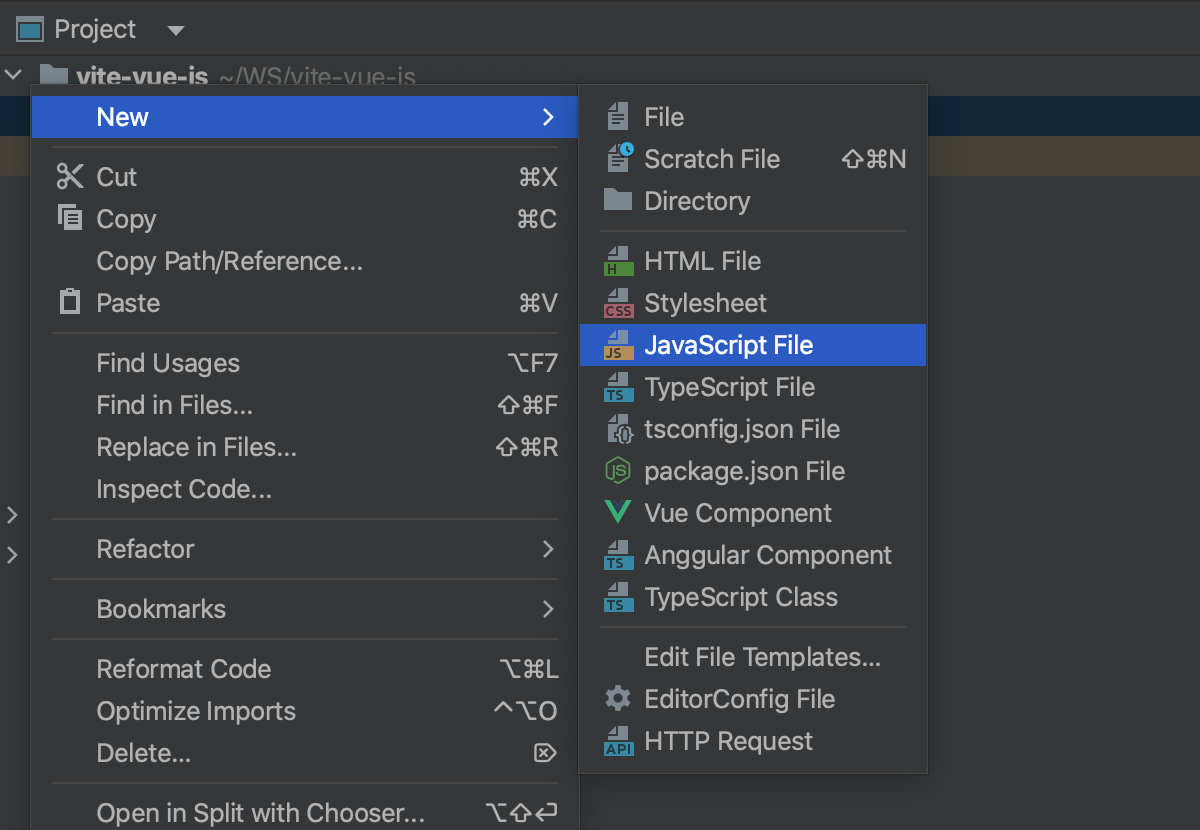Open the Project view switcher dropdown

coord(175,29)
